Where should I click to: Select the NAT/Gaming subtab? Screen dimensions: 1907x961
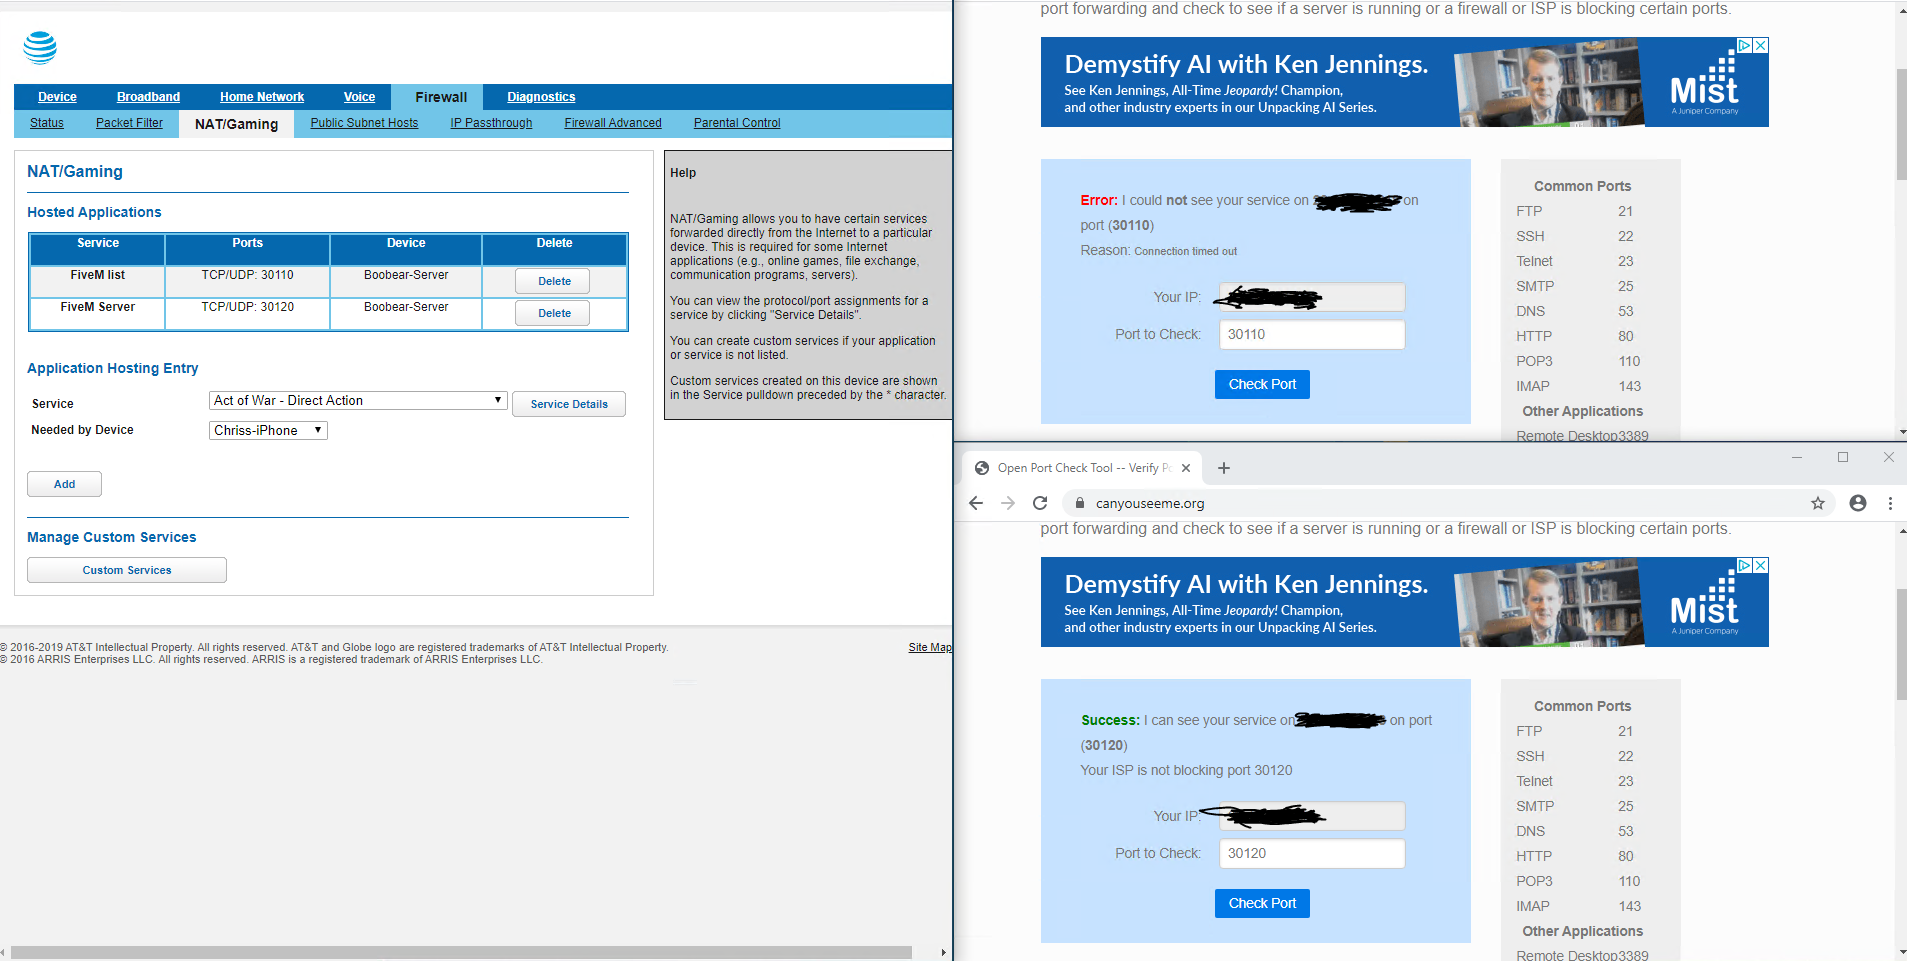pos(236,124)
